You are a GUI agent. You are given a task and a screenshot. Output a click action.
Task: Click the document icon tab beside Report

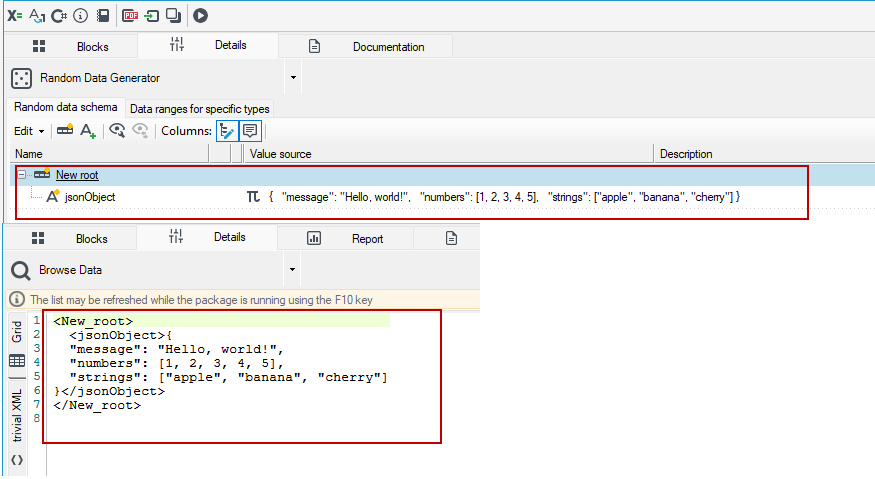point(451,238)
